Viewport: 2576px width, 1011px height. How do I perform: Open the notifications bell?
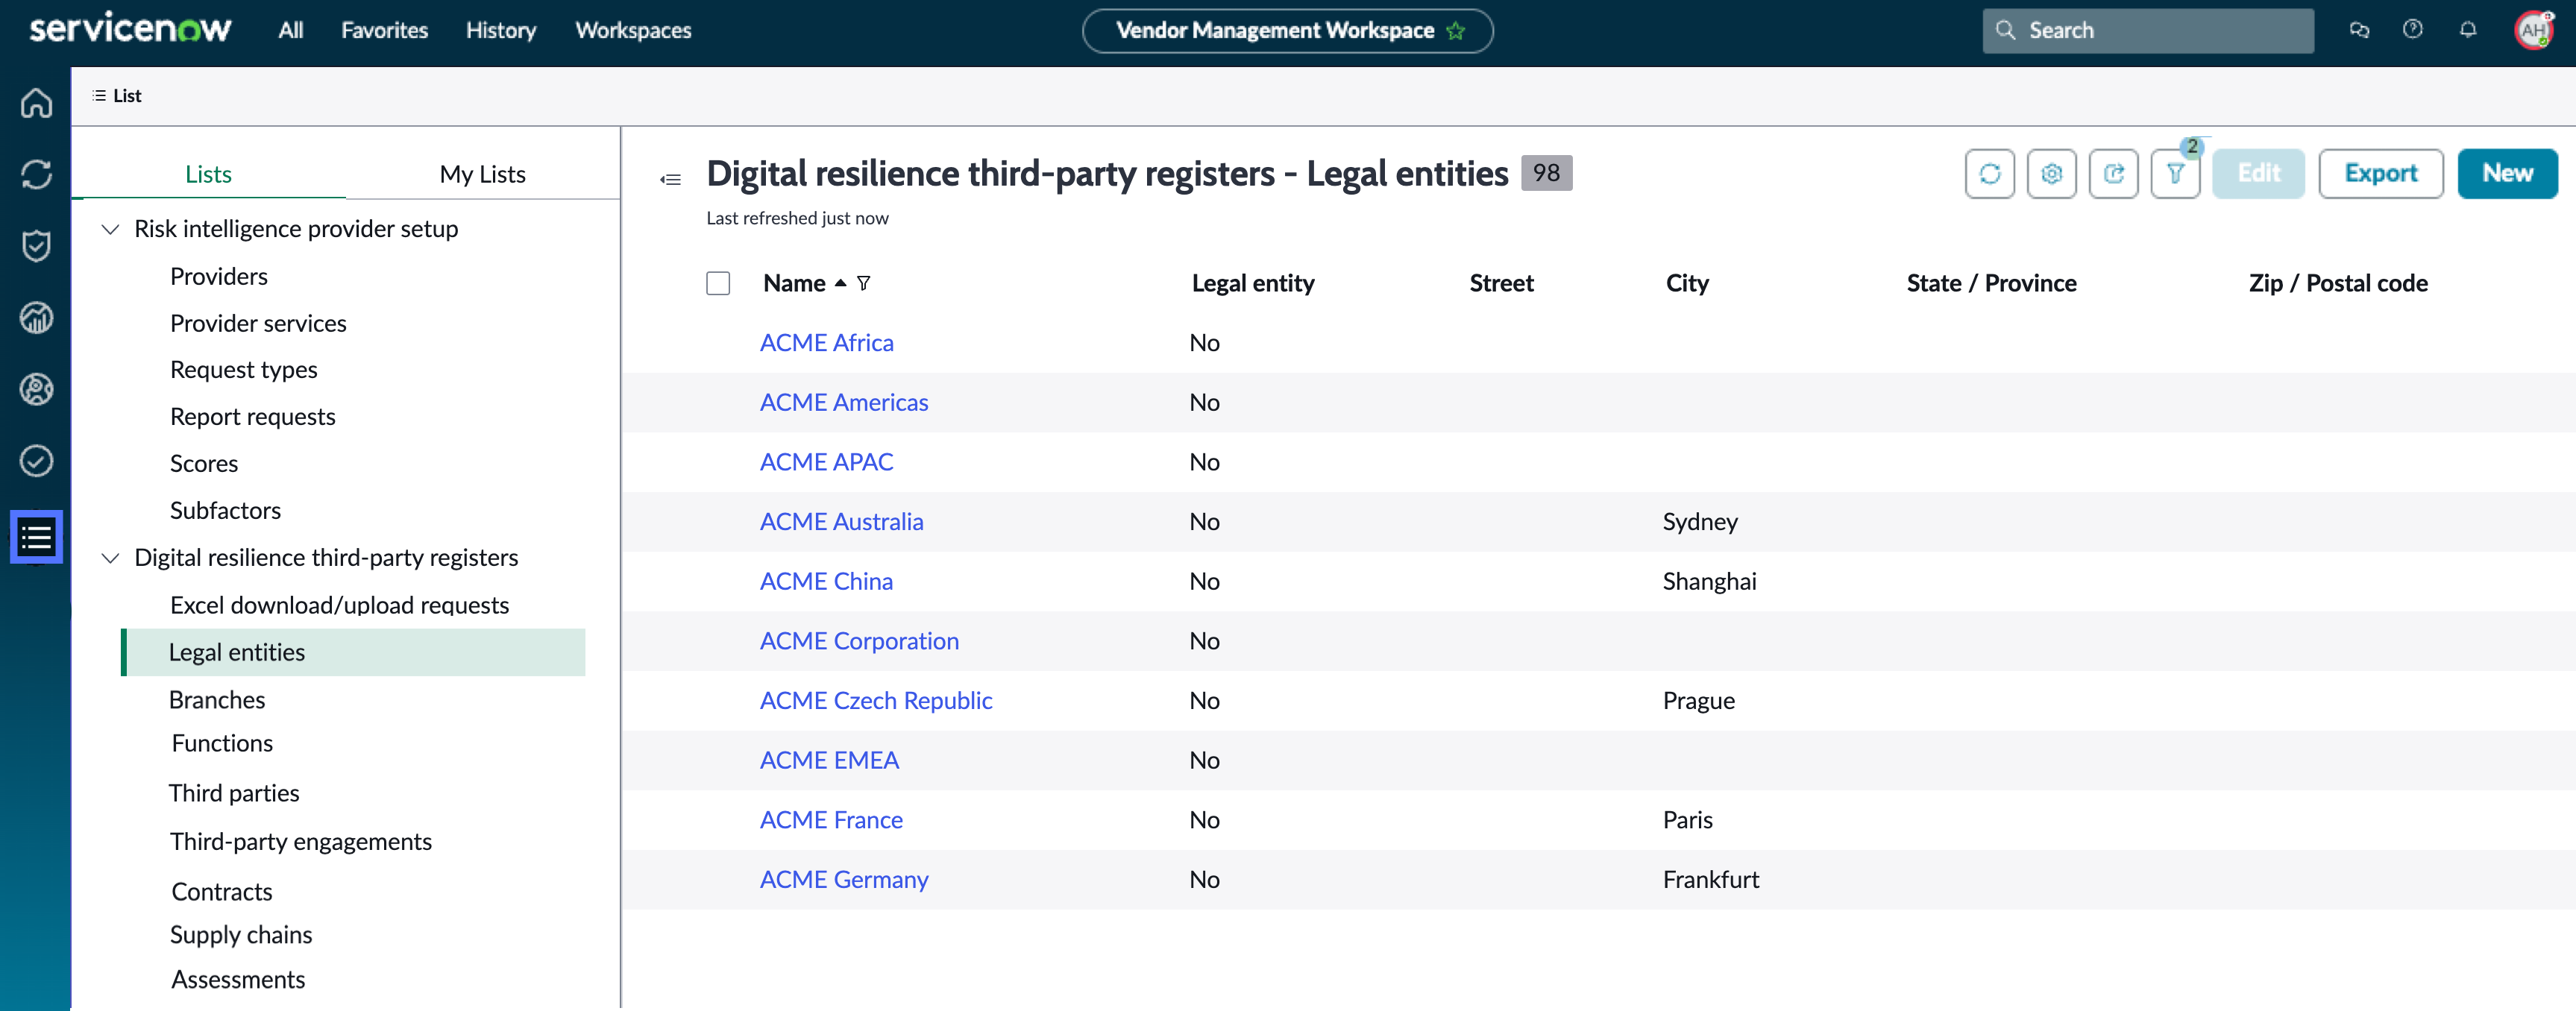(x=2468, y=30)
